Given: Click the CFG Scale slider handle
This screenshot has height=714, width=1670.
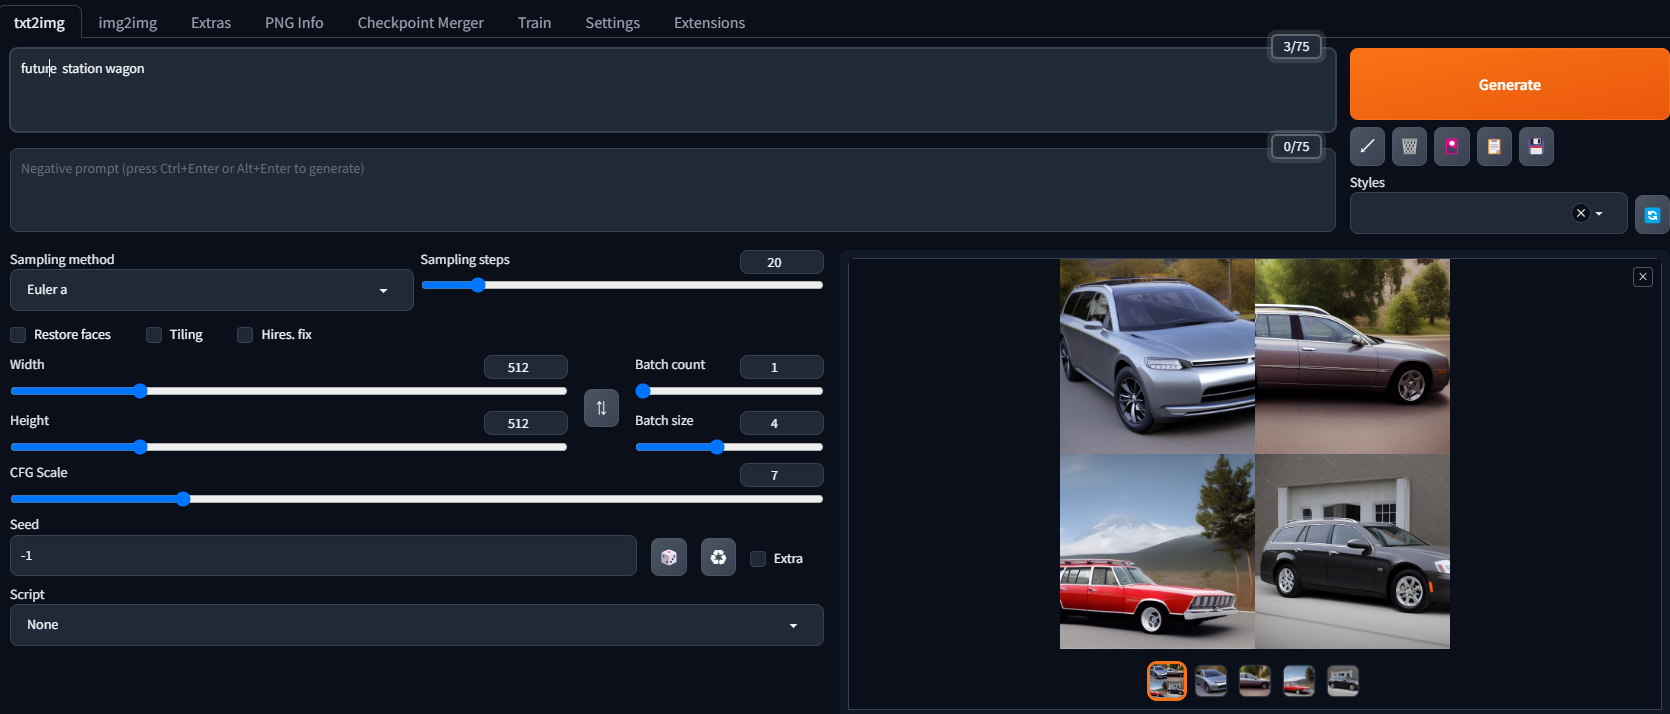Looking at the screenshot, I should tap(183, 499).
